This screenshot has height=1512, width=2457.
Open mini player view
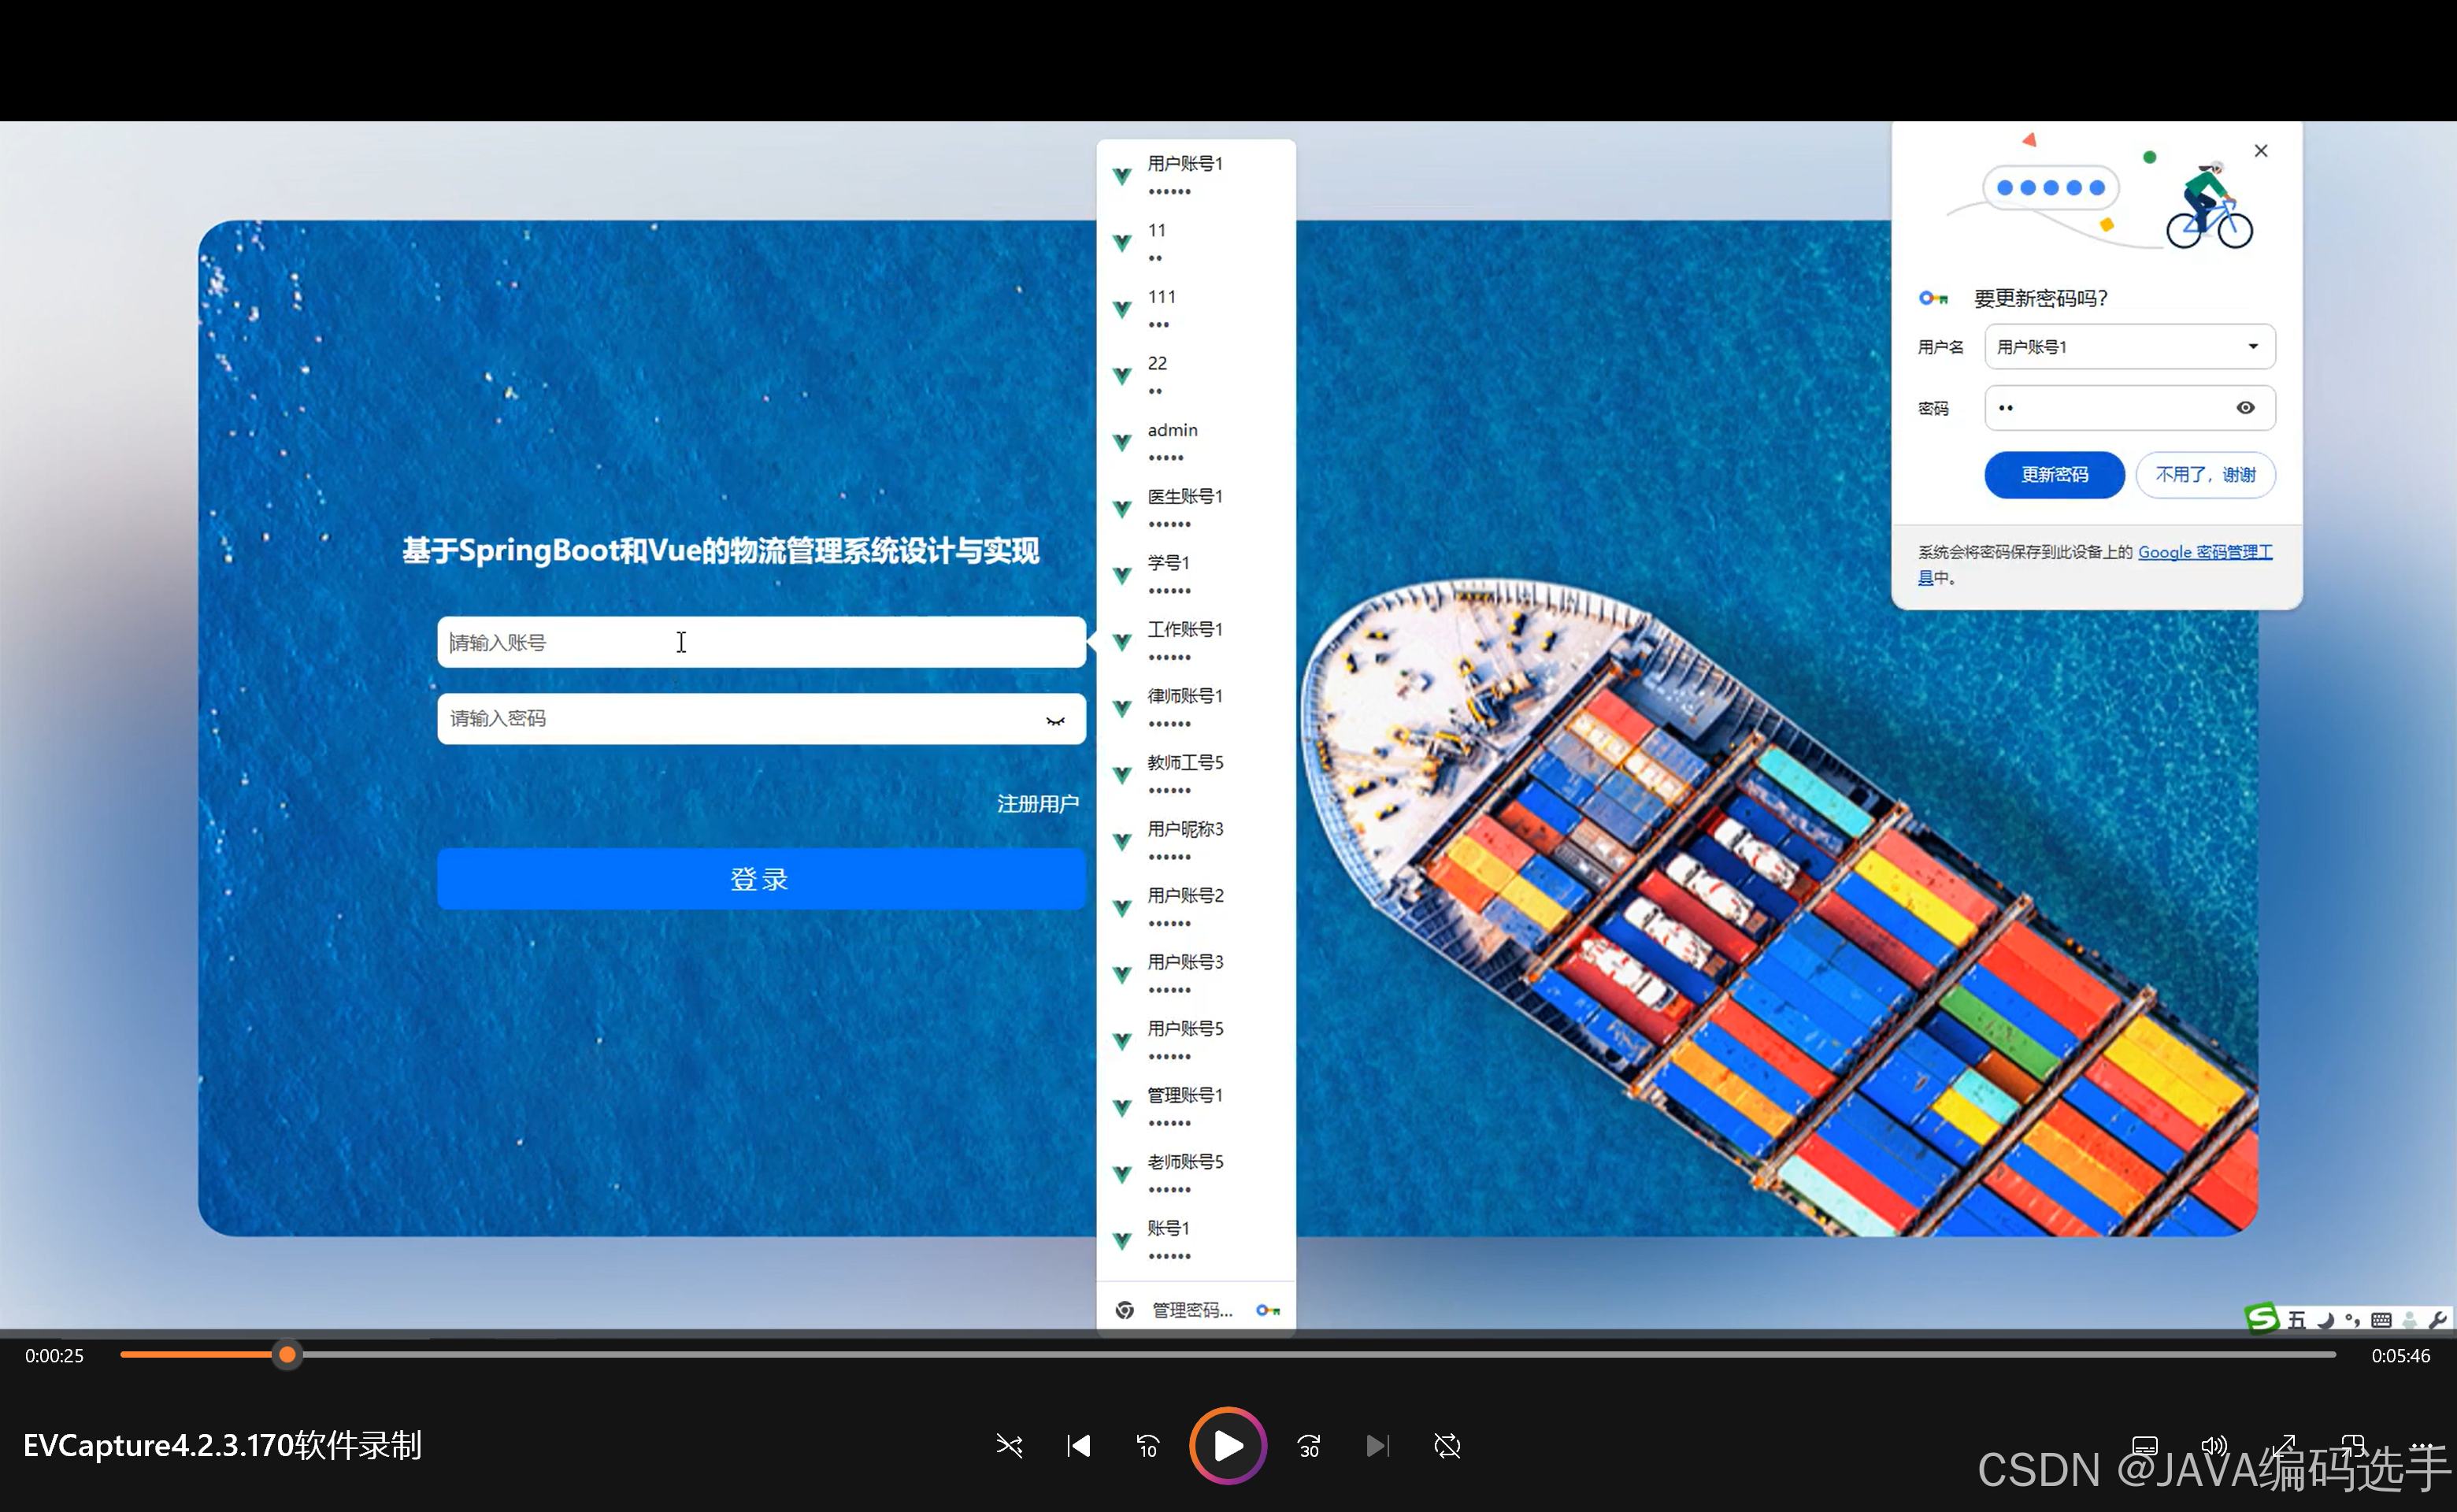pos(2353,1446)
